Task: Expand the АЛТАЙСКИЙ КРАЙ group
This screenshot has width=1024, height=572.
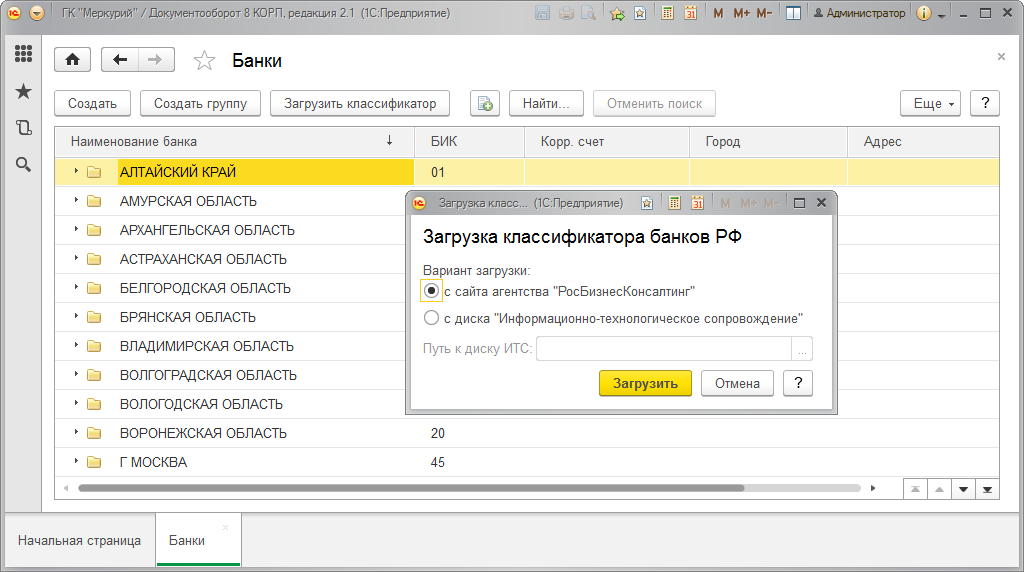Action: (76, 171)
